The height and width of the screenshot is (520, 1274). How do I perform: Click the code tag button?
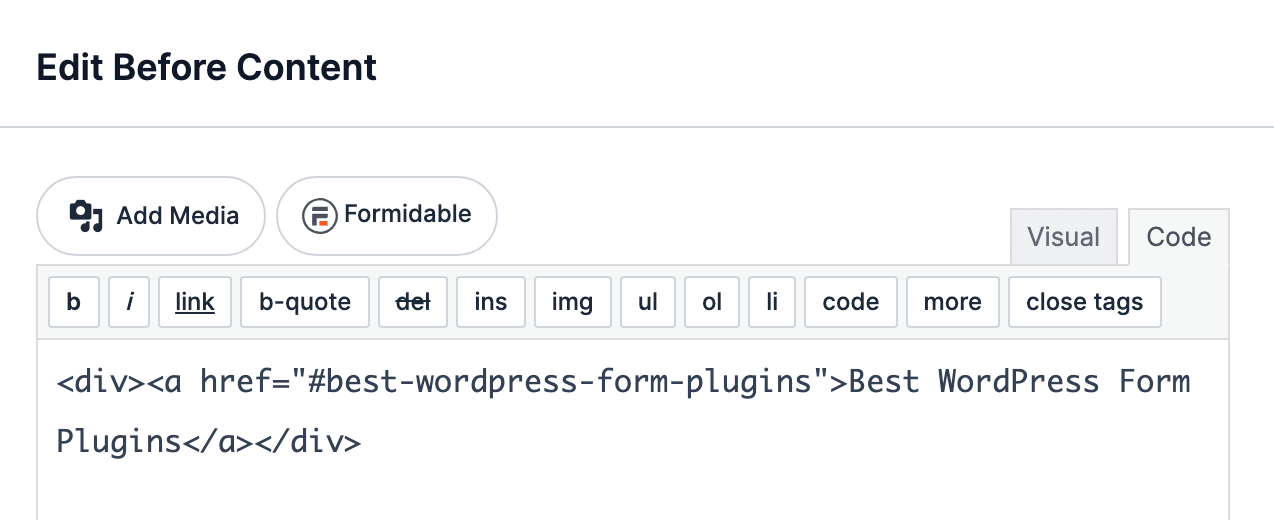(x=851, y=302)
